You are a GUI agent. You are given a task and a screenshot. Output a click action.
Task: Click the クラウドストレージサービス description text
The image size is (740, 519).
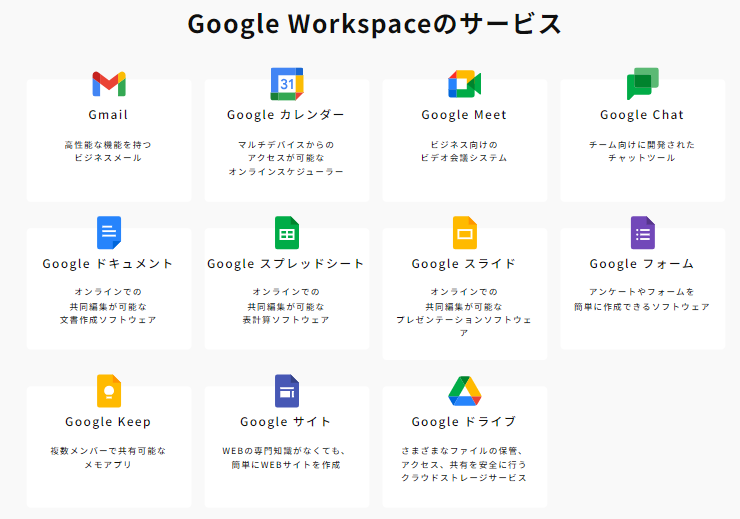464,478
